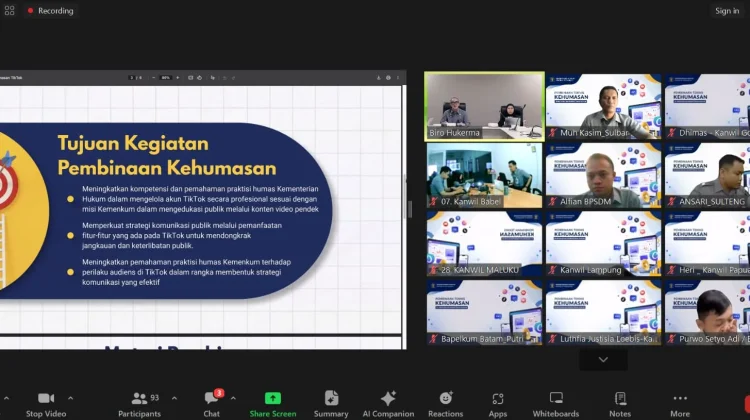The width and height of the screenshot is (750, 420).
Task: Show next page of video tiles with down chevron
Action: [x=603, y=359]
